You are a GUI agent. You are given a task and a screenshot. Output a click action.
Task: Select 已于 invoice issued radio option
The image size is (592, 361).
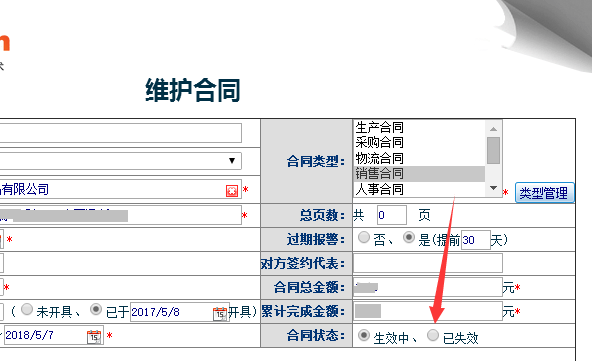point(96,309)
